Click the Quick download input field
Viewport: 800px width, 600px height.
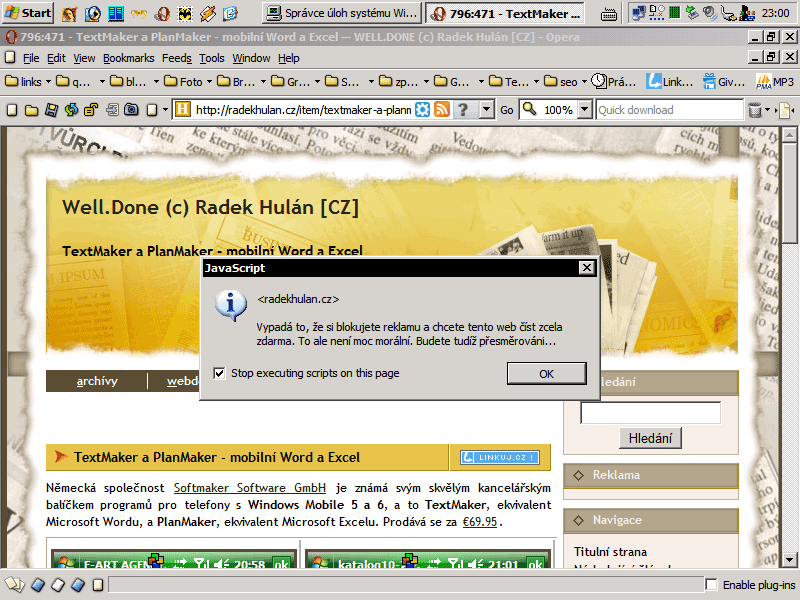click(x=669, y=110)
